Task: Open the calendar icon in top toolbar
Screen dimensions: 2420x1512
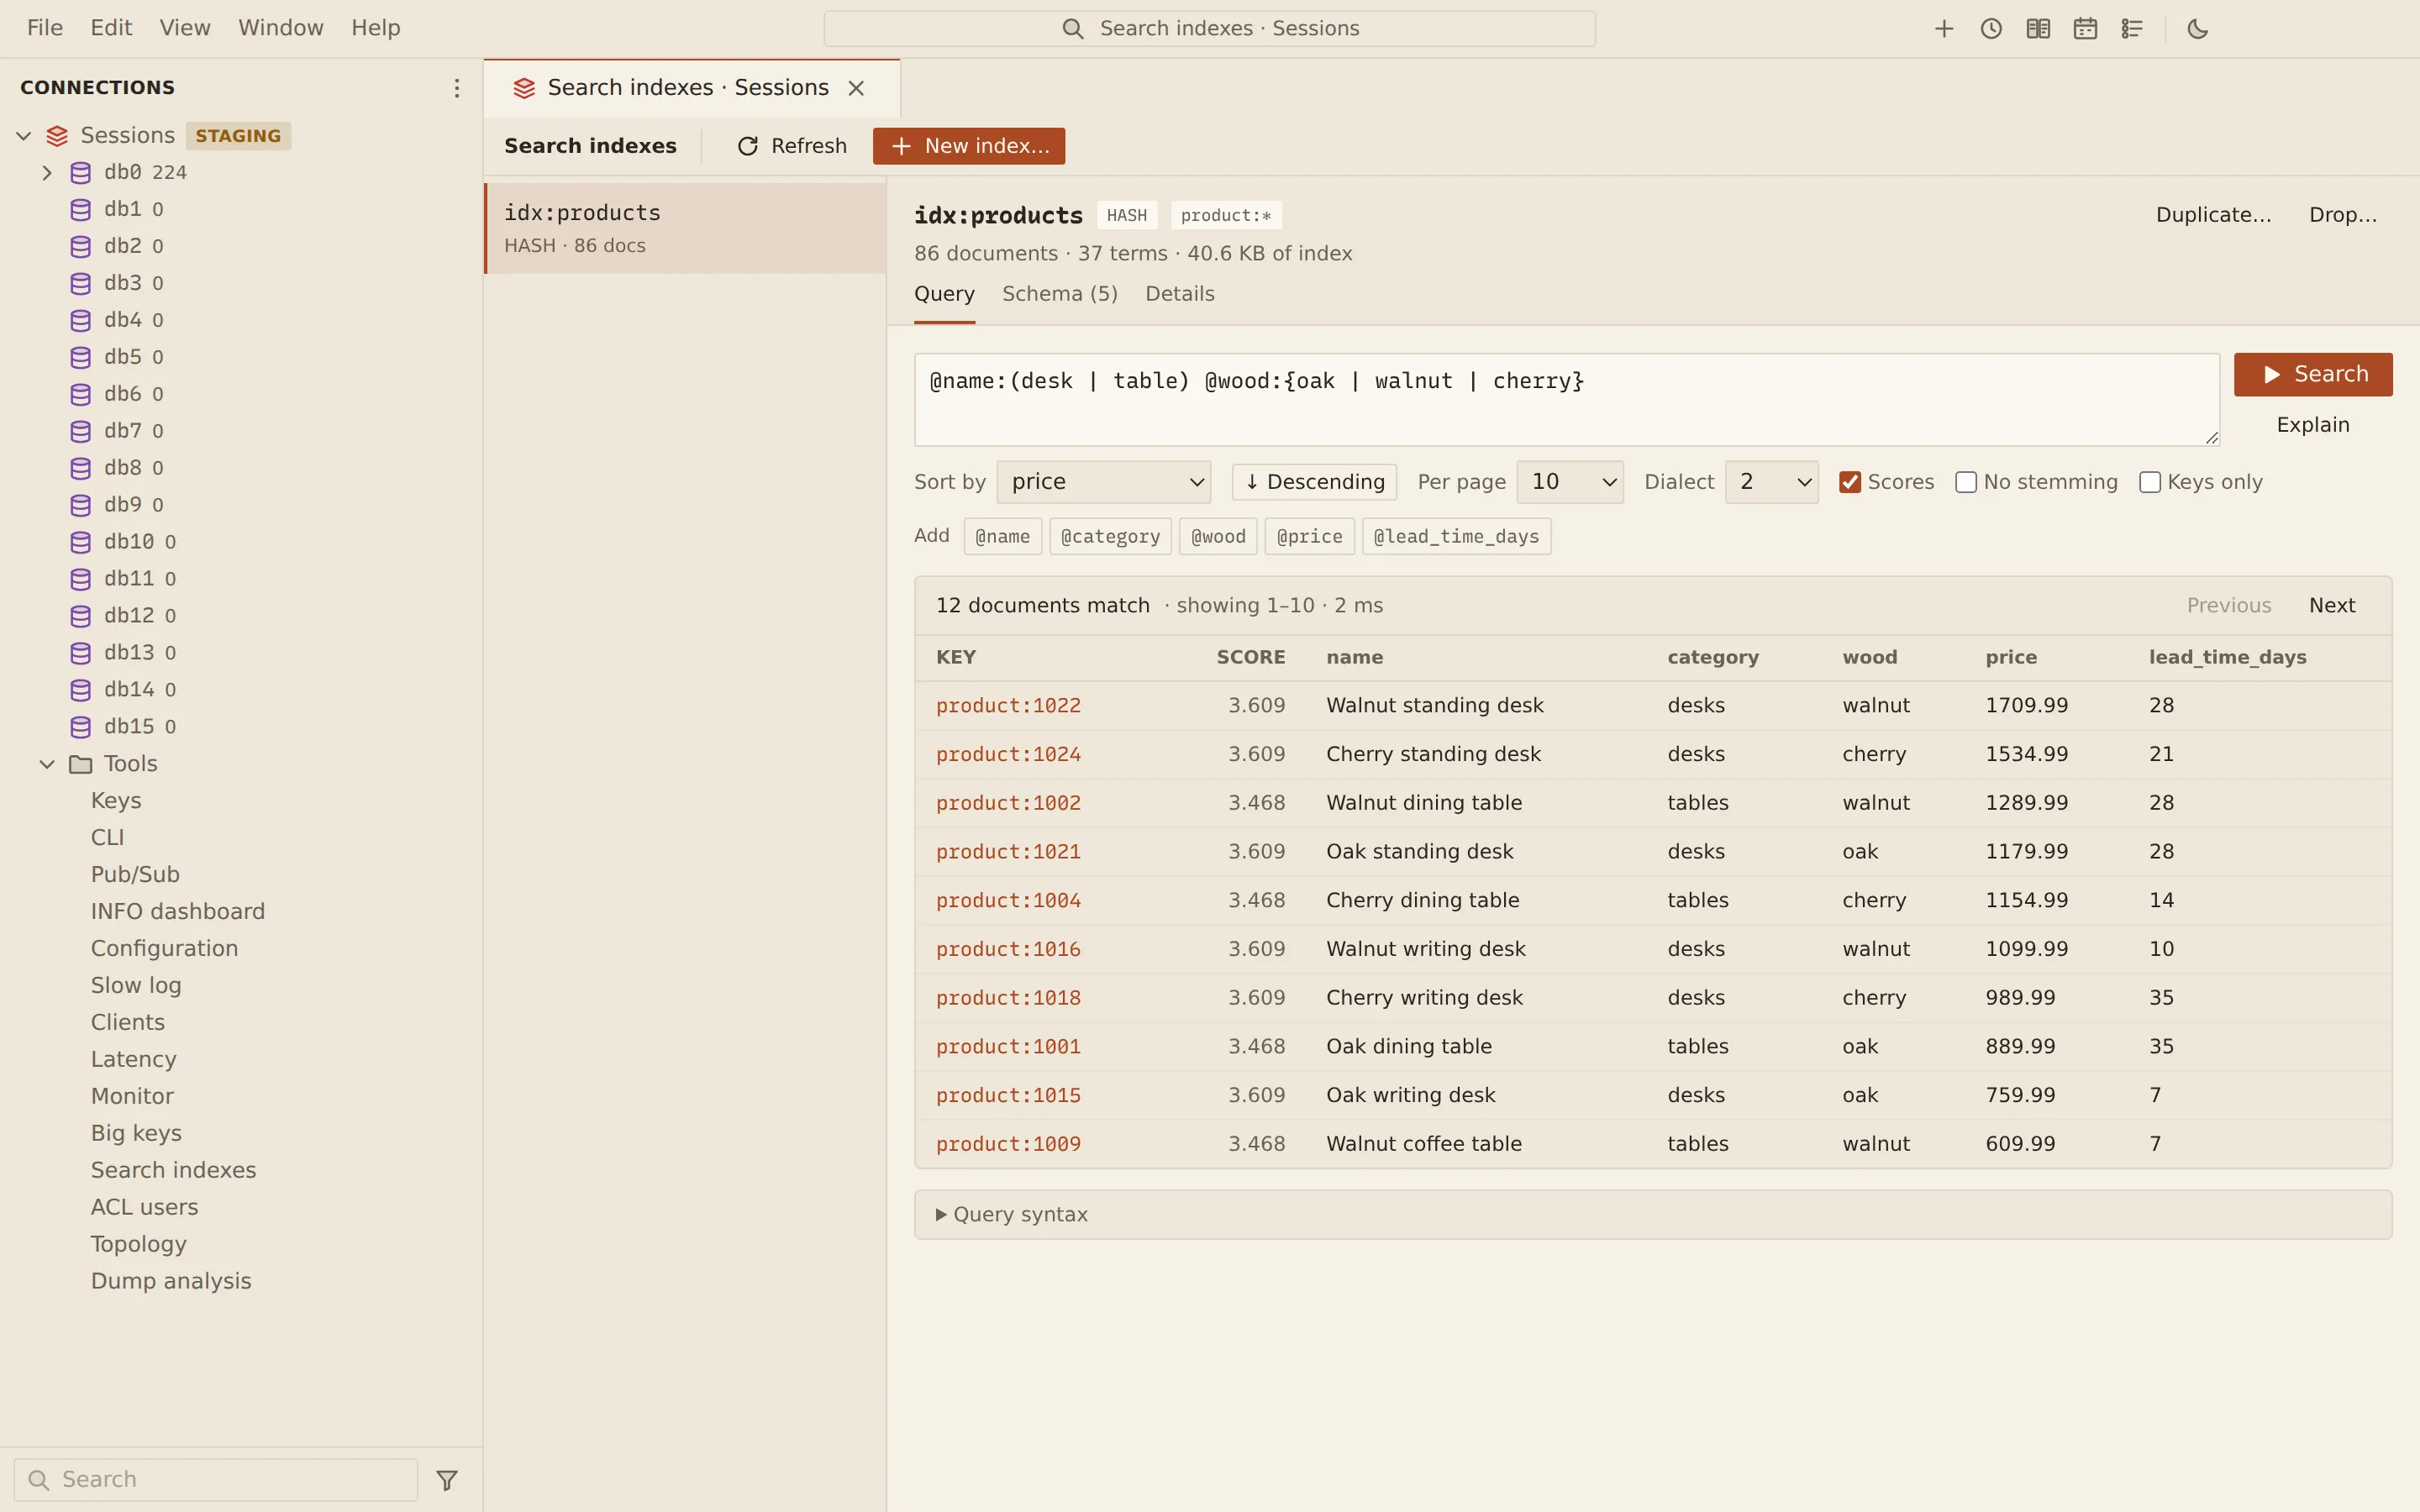Action: 2084,29
